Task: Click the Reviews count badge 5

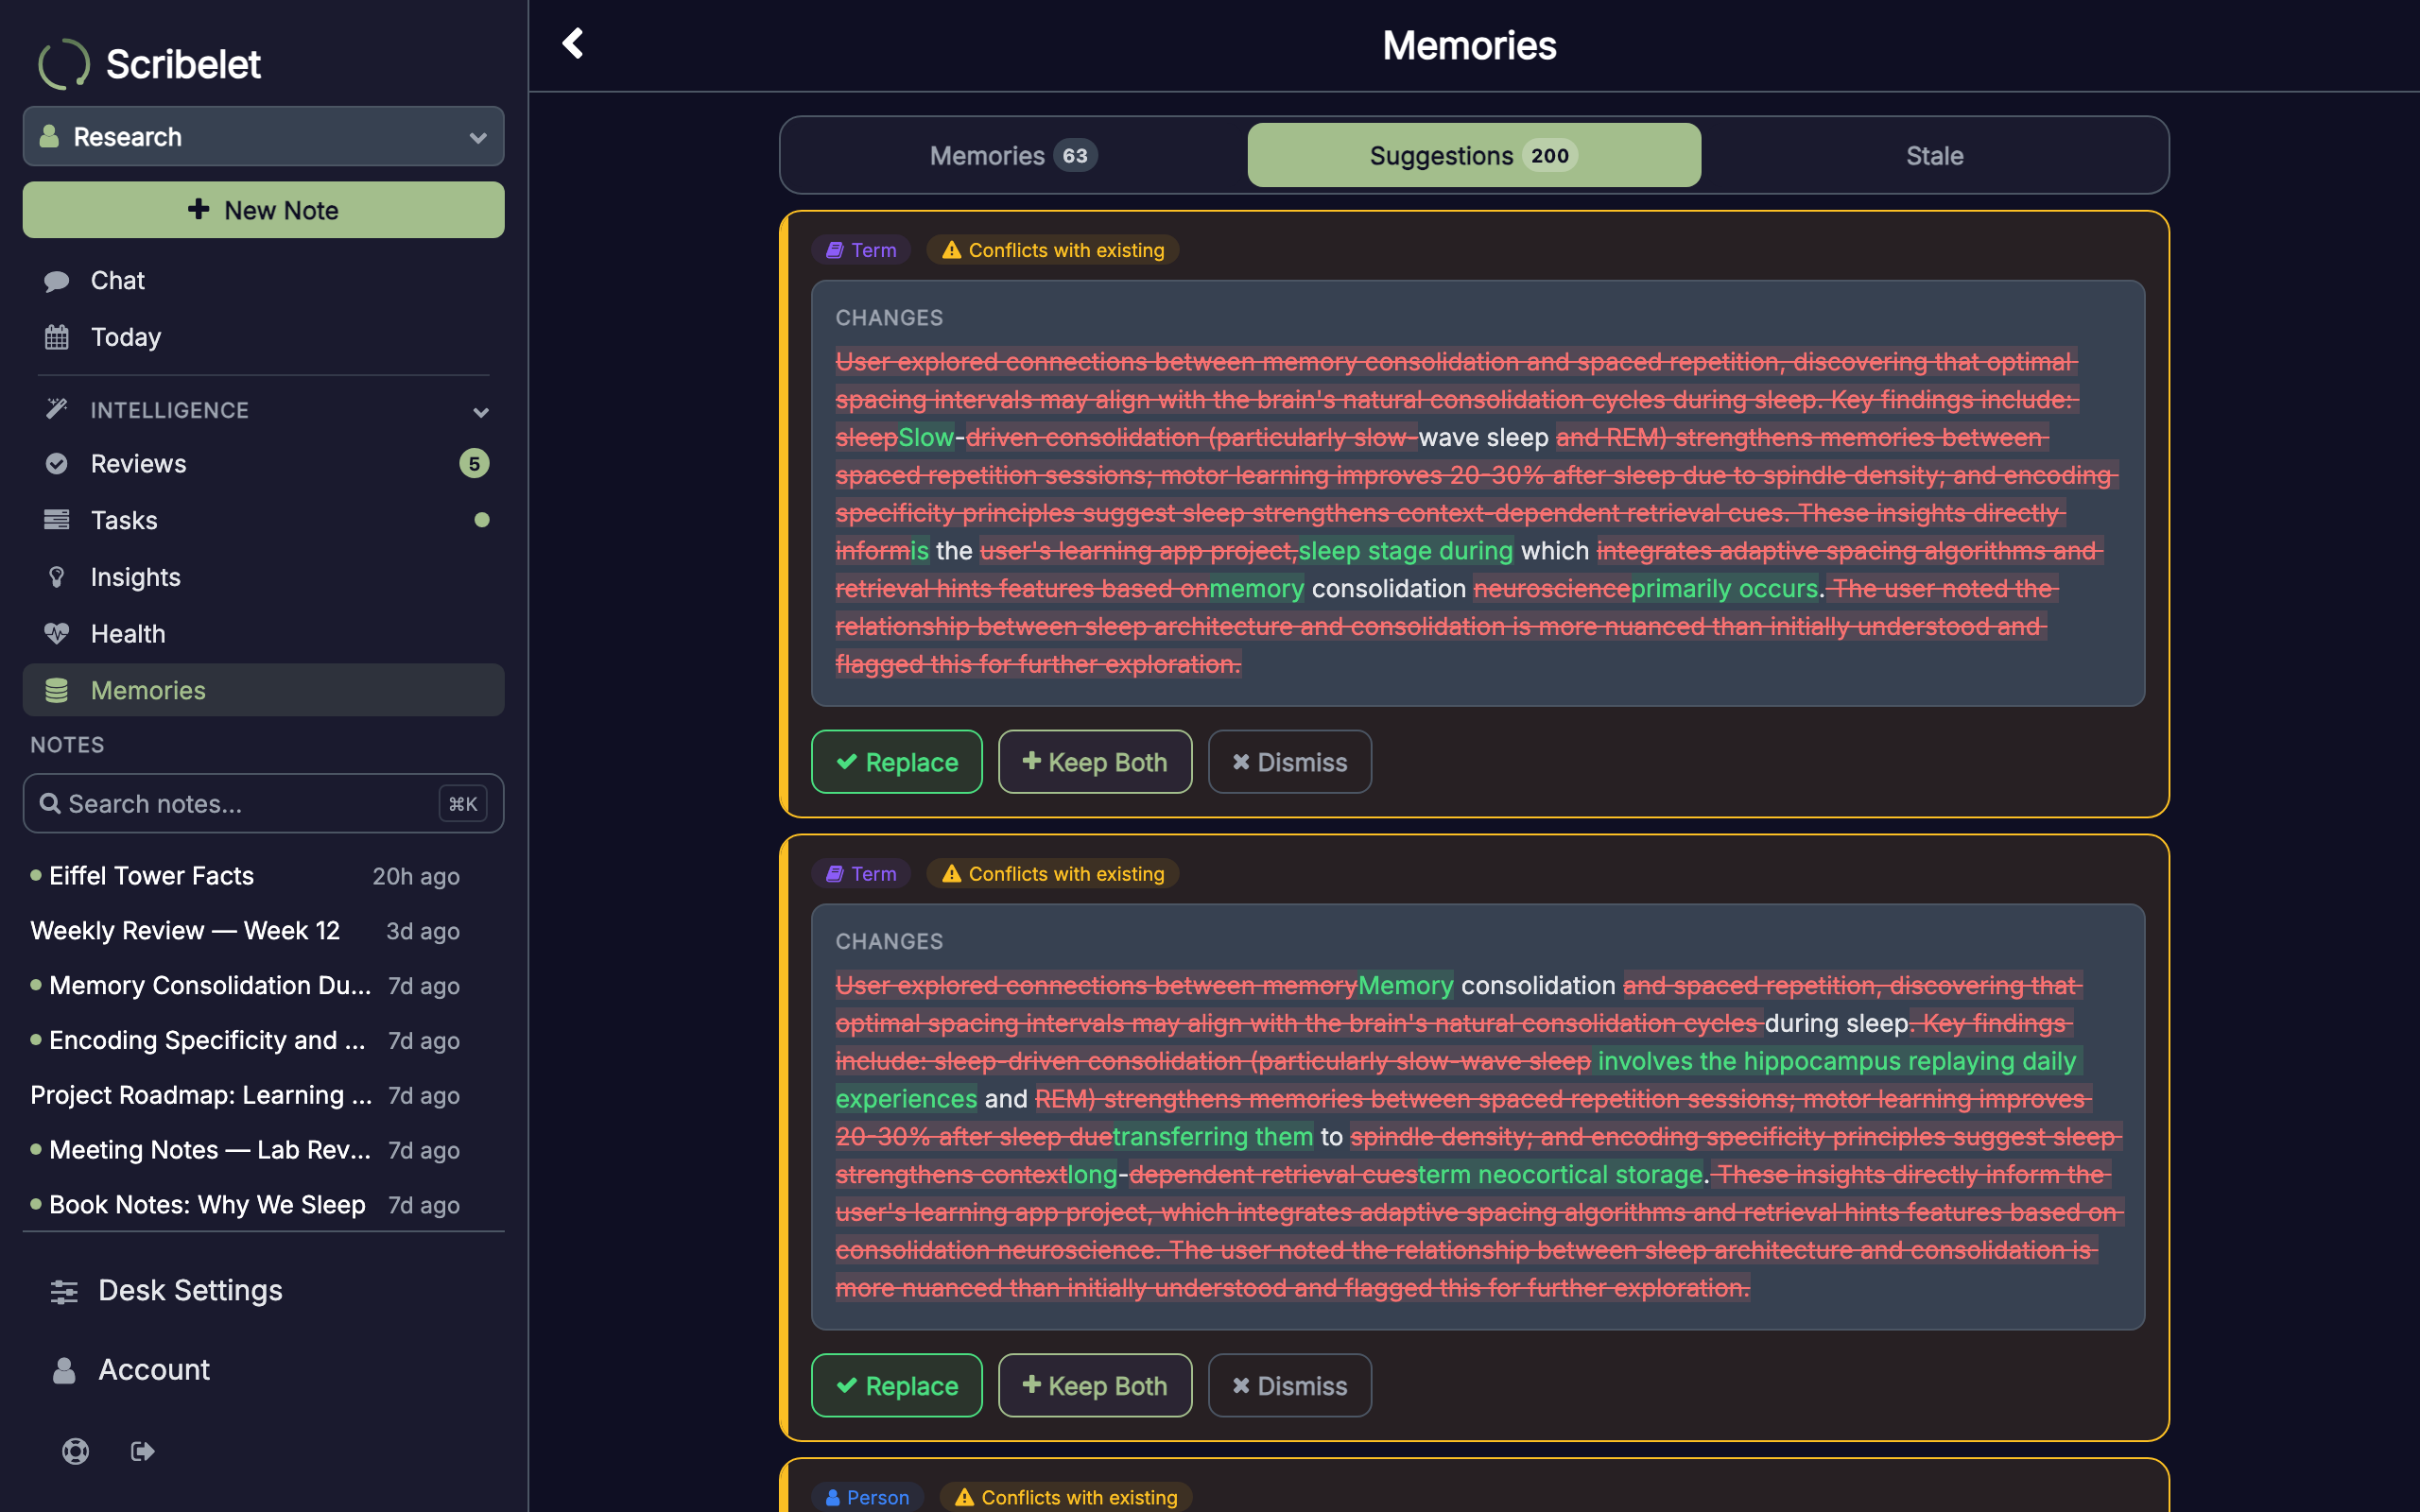Action: coord(474,463)
